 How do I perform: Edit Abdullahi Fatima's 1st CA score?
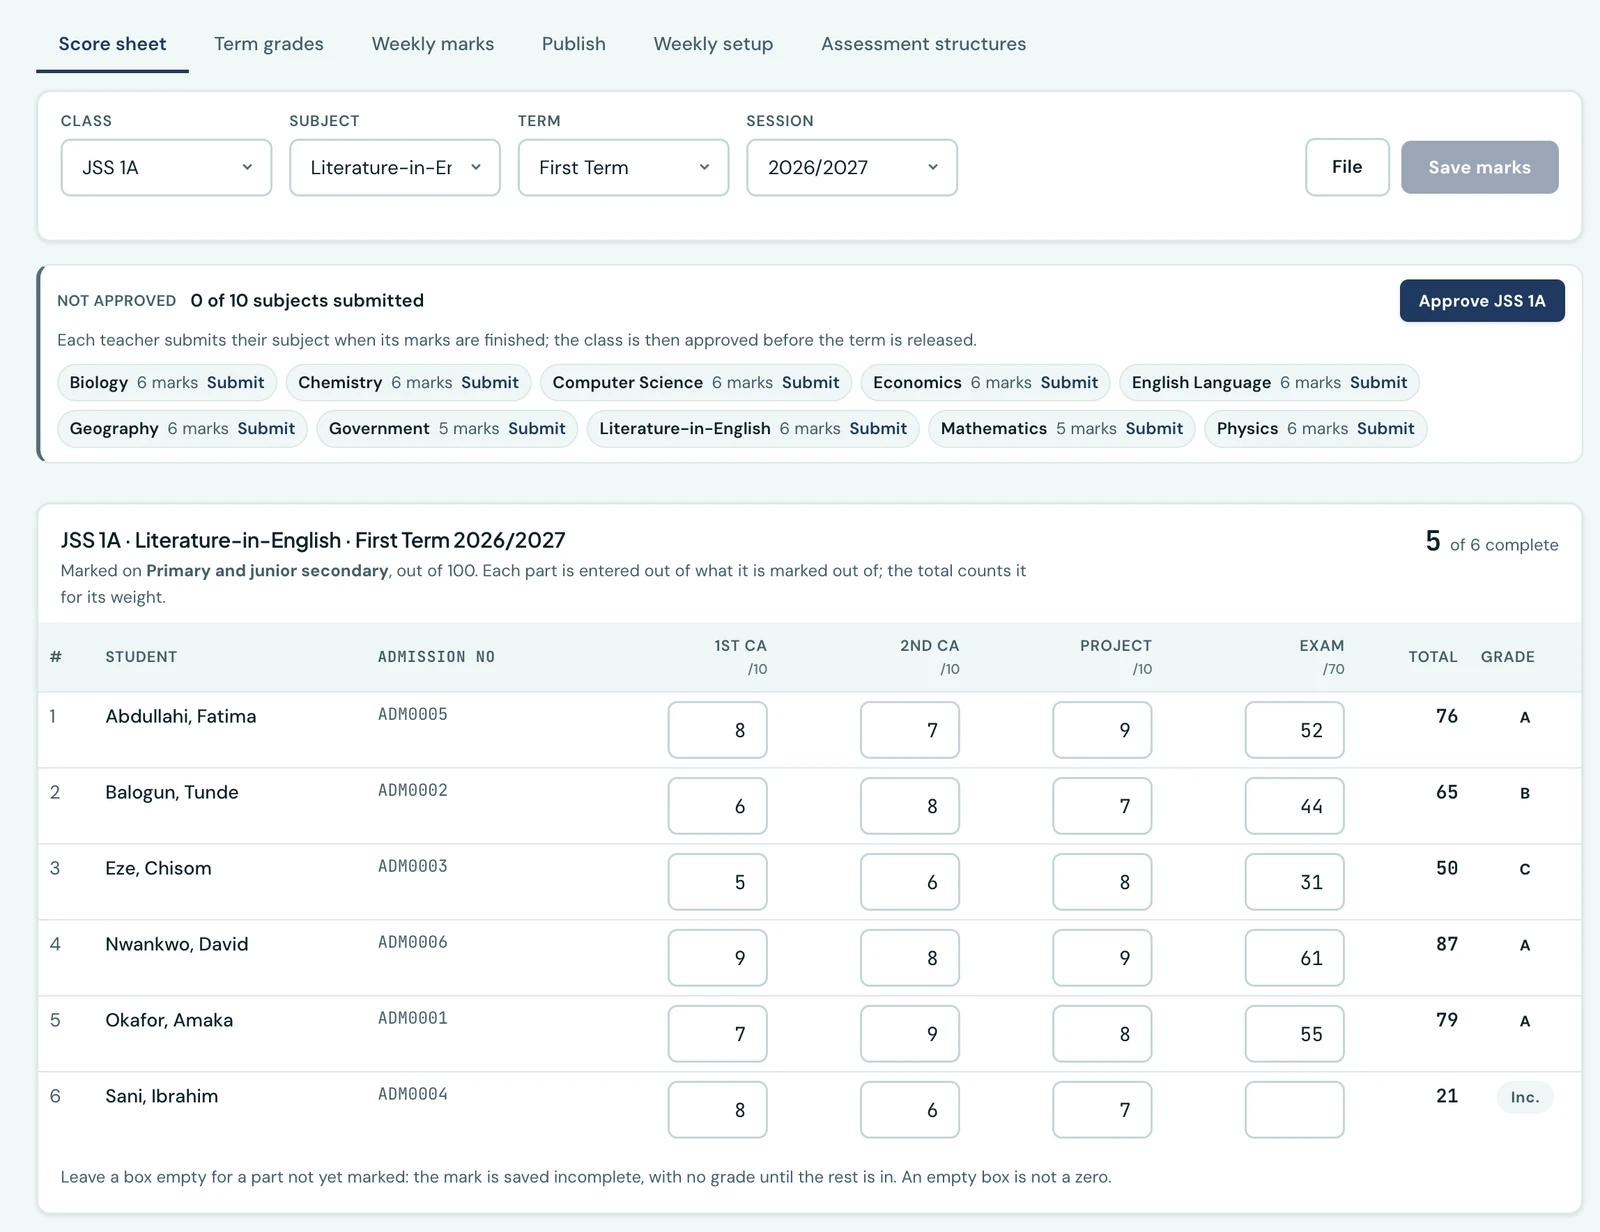(718, 730)
